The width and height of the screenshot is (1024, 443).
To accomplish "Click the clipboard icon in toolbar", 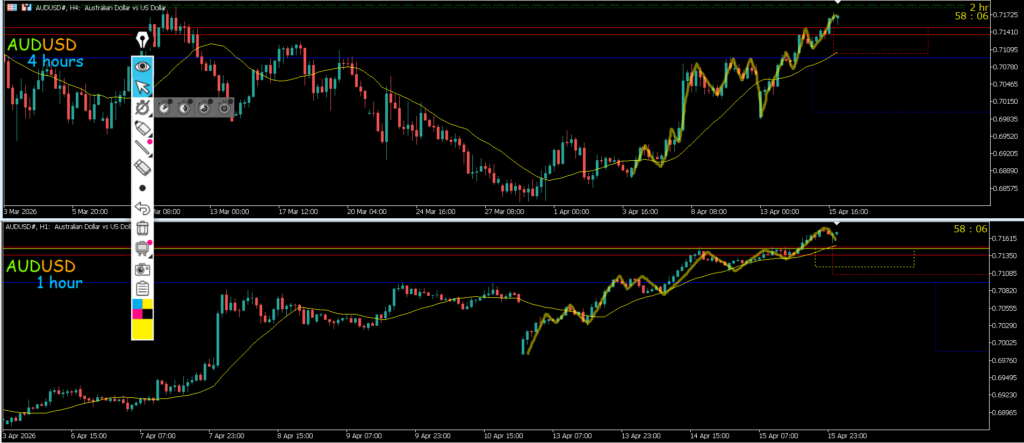I will coord(143,289).
